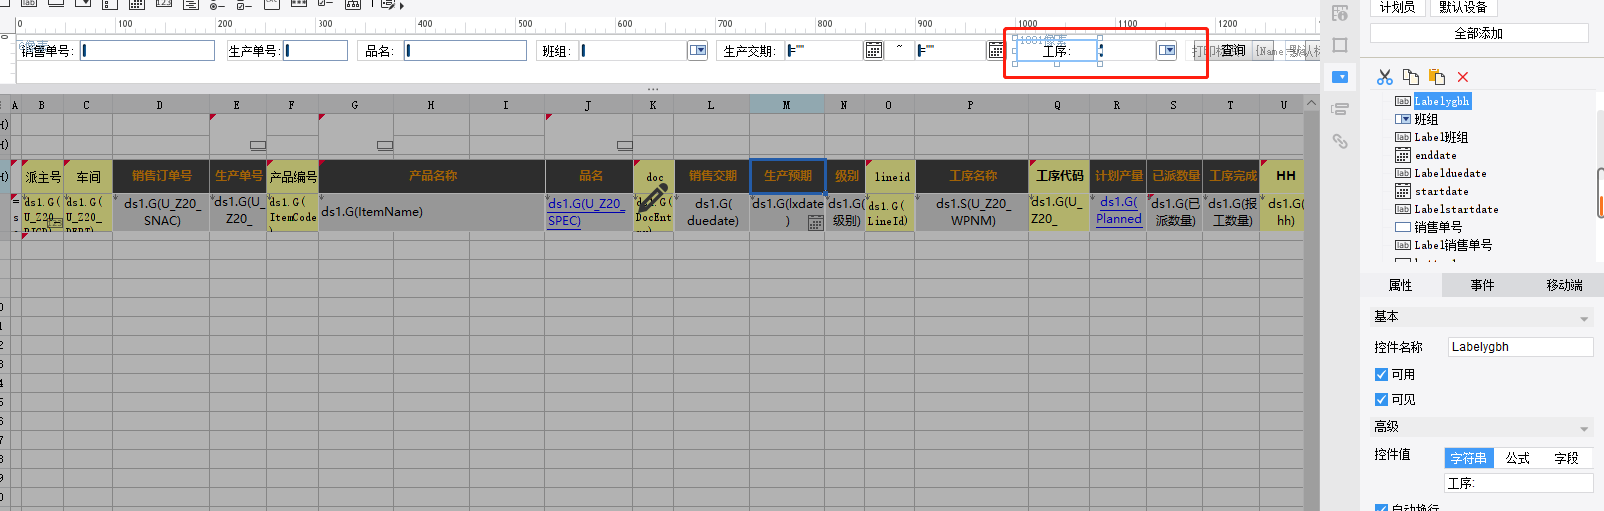Viewport: 1604px width, 511px height.
Task: Select Label销售单号 in widget tree
Action: coord(1453,245)
